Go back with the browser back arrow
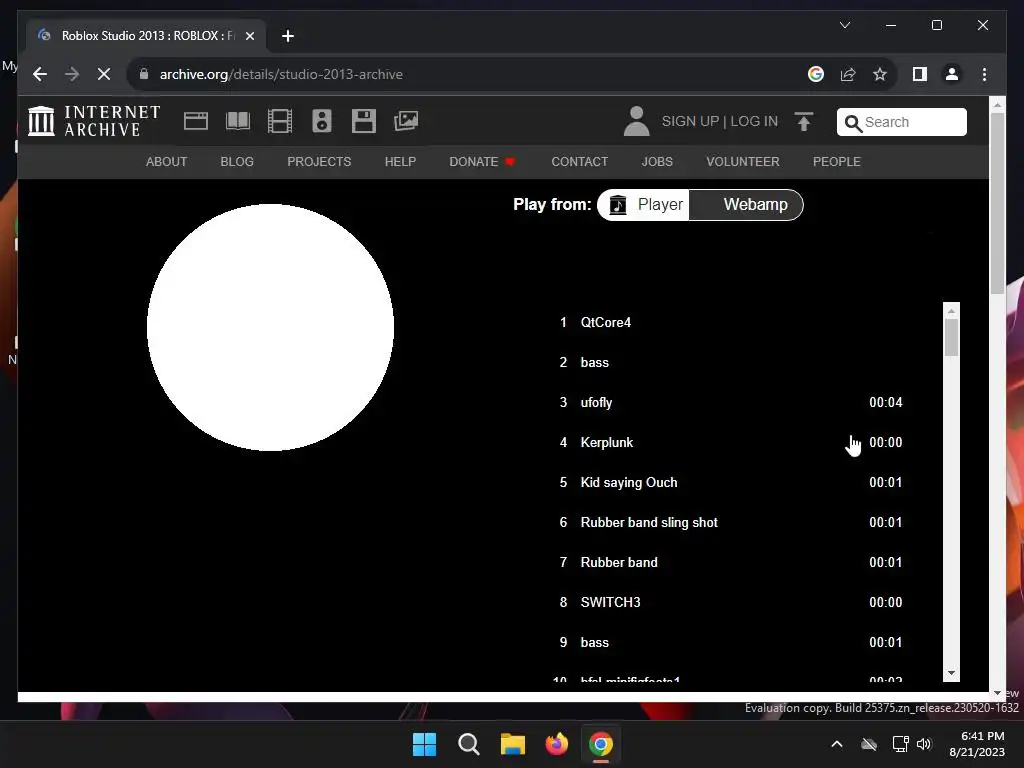This screenshot has width=1024, height=768. [x=40, y=74]
